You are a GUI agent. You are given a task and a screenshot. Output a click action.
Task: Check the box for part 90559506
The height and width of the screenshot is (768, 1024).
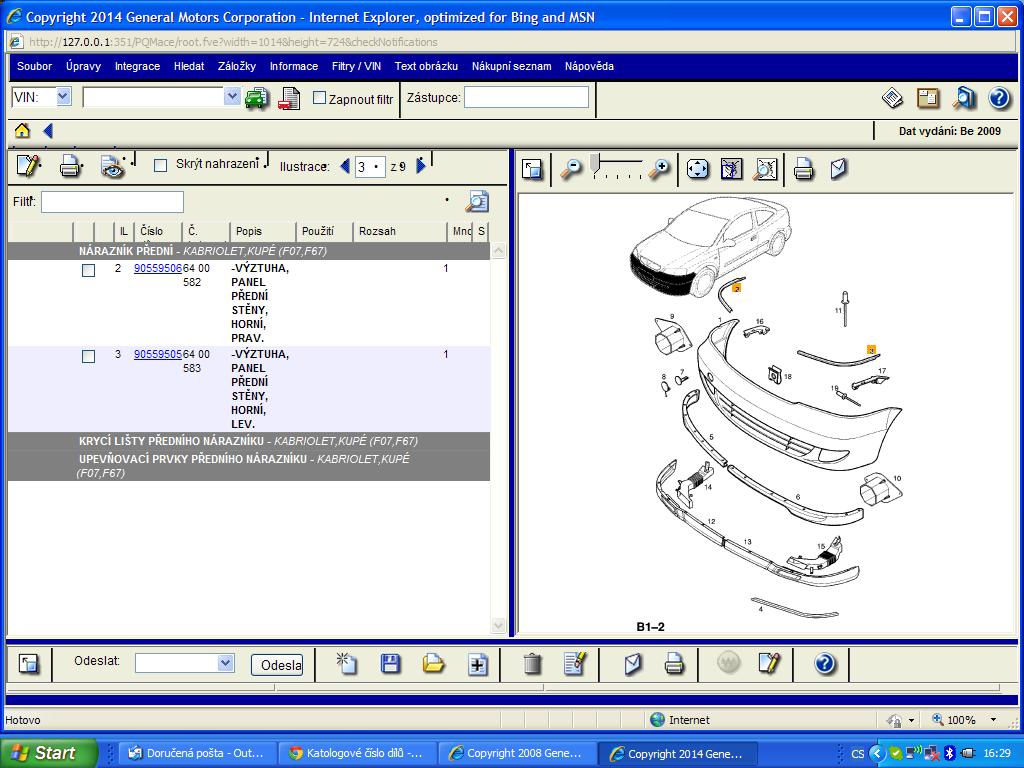tap(88, 270)
